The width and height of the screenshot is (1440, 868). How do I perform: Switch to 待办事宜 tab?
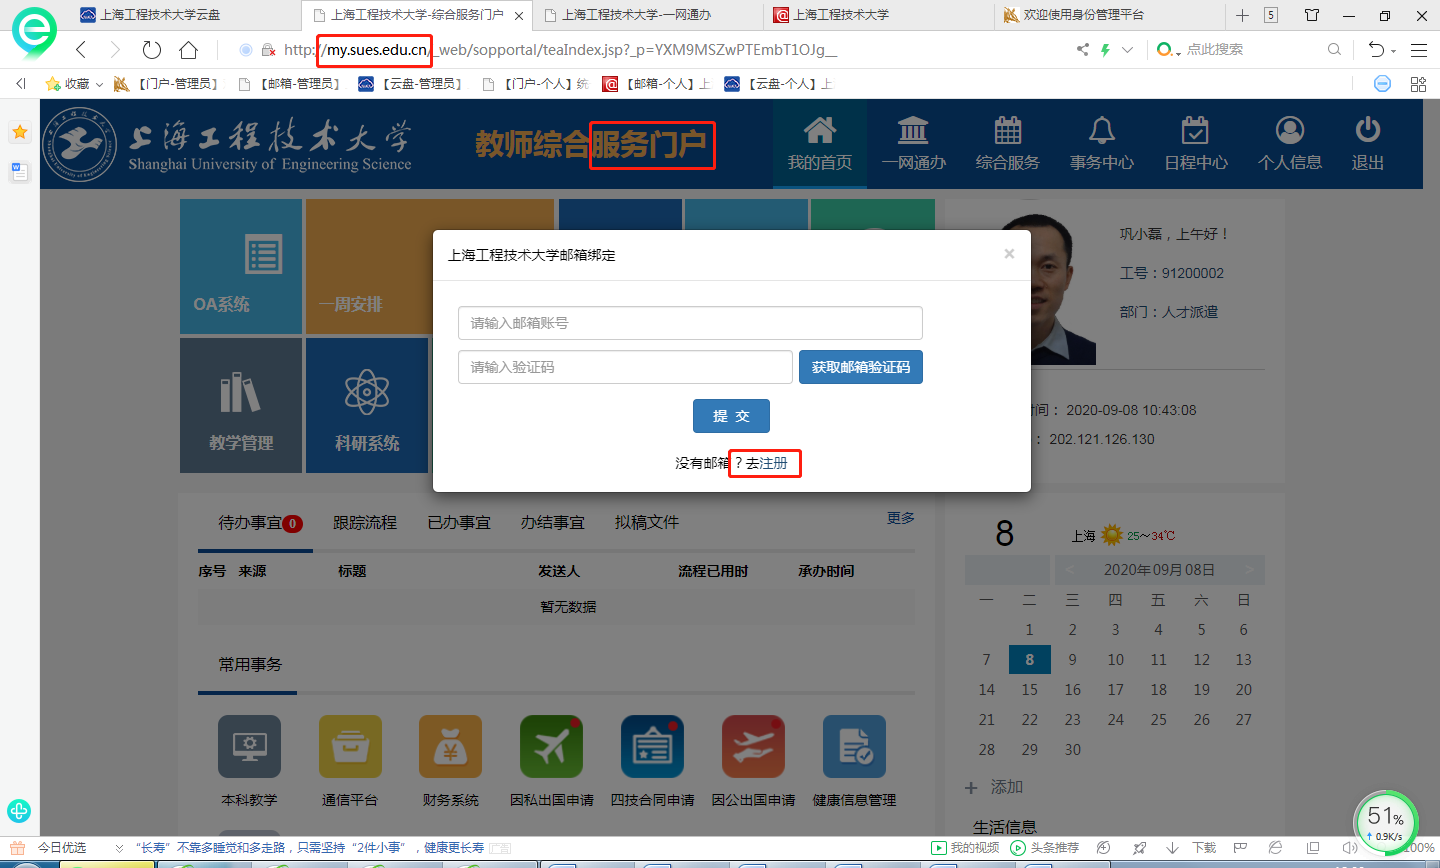point(259,523)
